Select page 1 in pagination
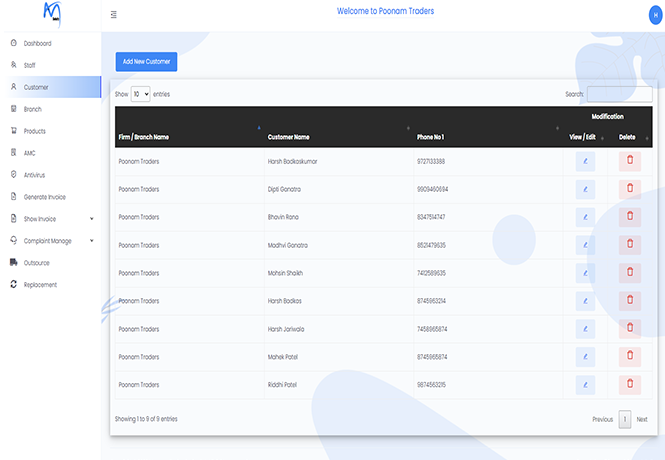665x460 pixels. click(625, 419)
